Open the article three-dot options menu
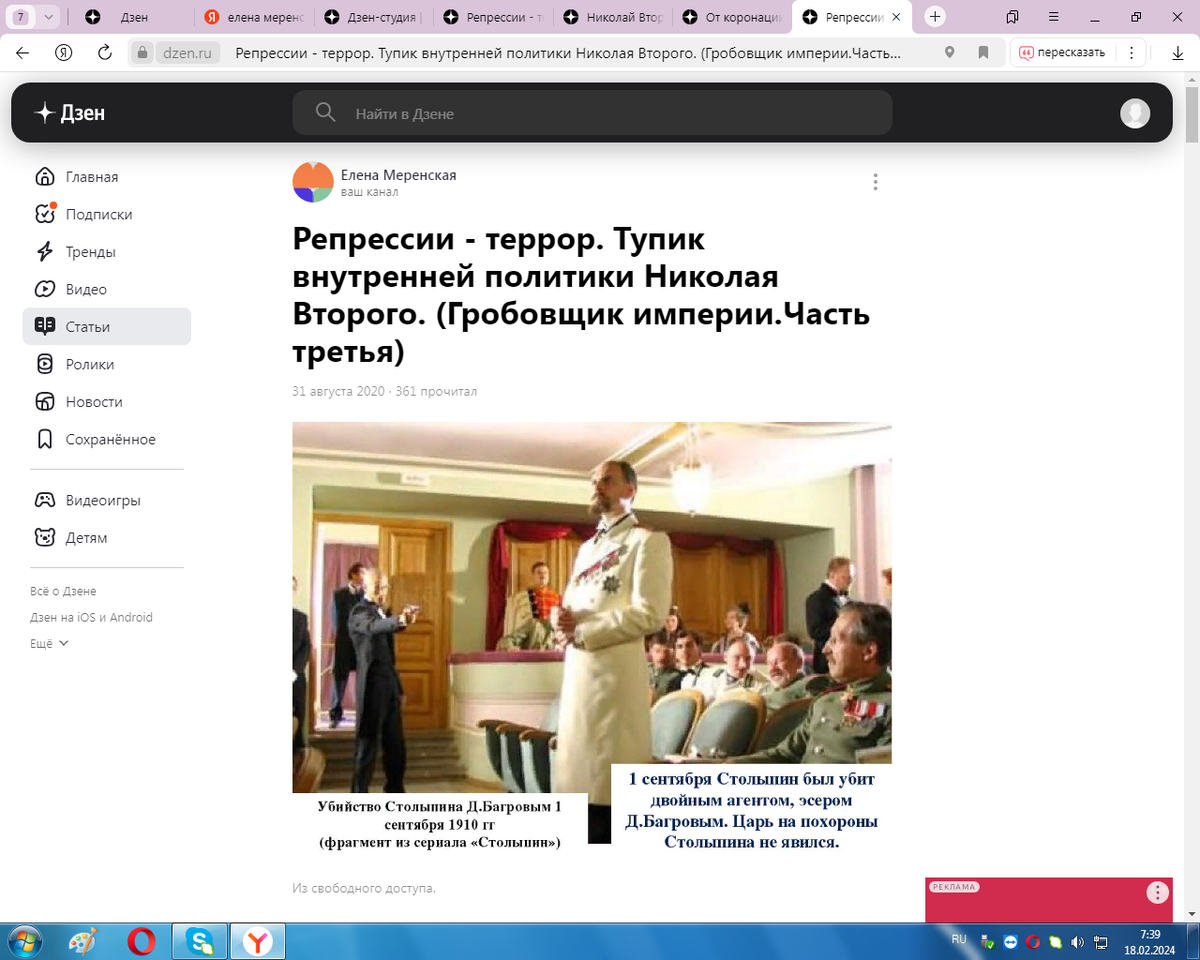 (875, 182)
